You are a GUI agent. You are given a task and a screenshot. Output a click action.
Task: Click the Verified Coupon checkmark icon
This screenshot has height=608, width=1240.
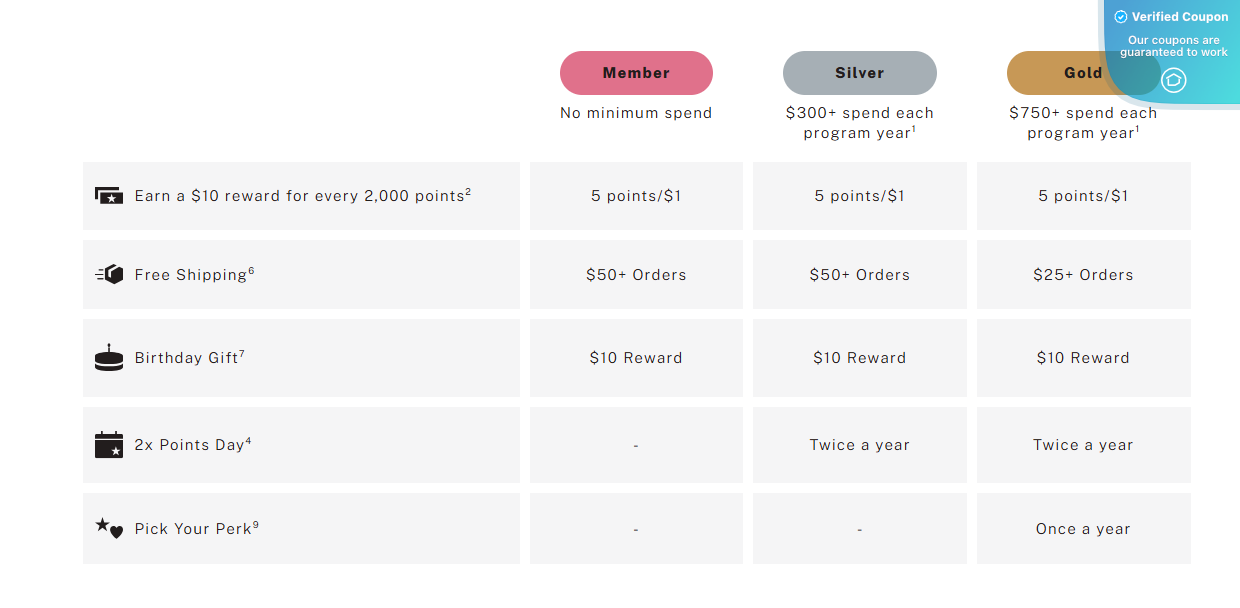tap(1120, 17)
